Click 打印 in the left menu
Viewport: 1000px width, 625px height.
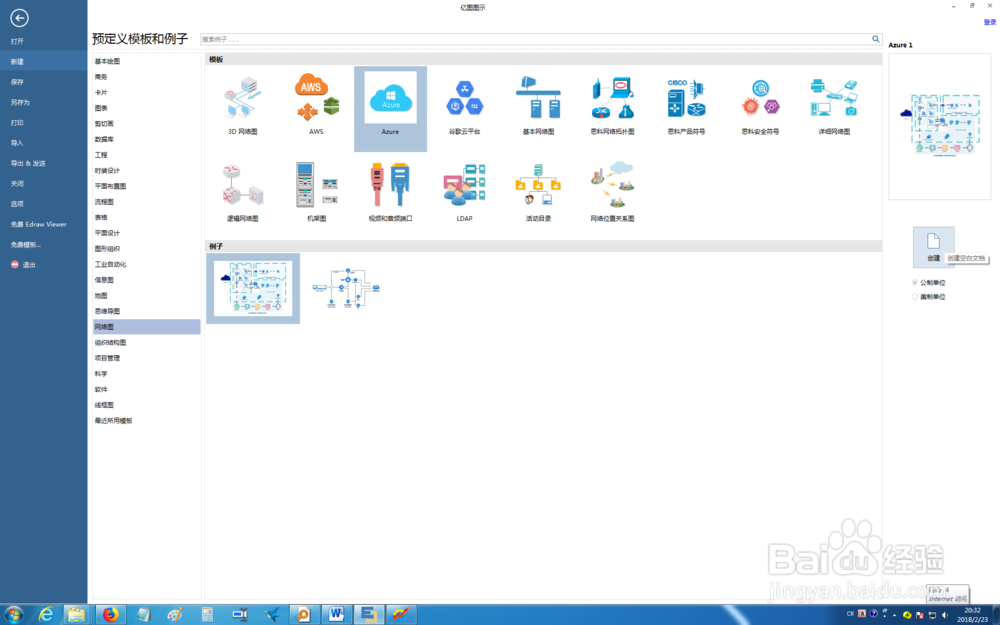[x=17, y=122]
